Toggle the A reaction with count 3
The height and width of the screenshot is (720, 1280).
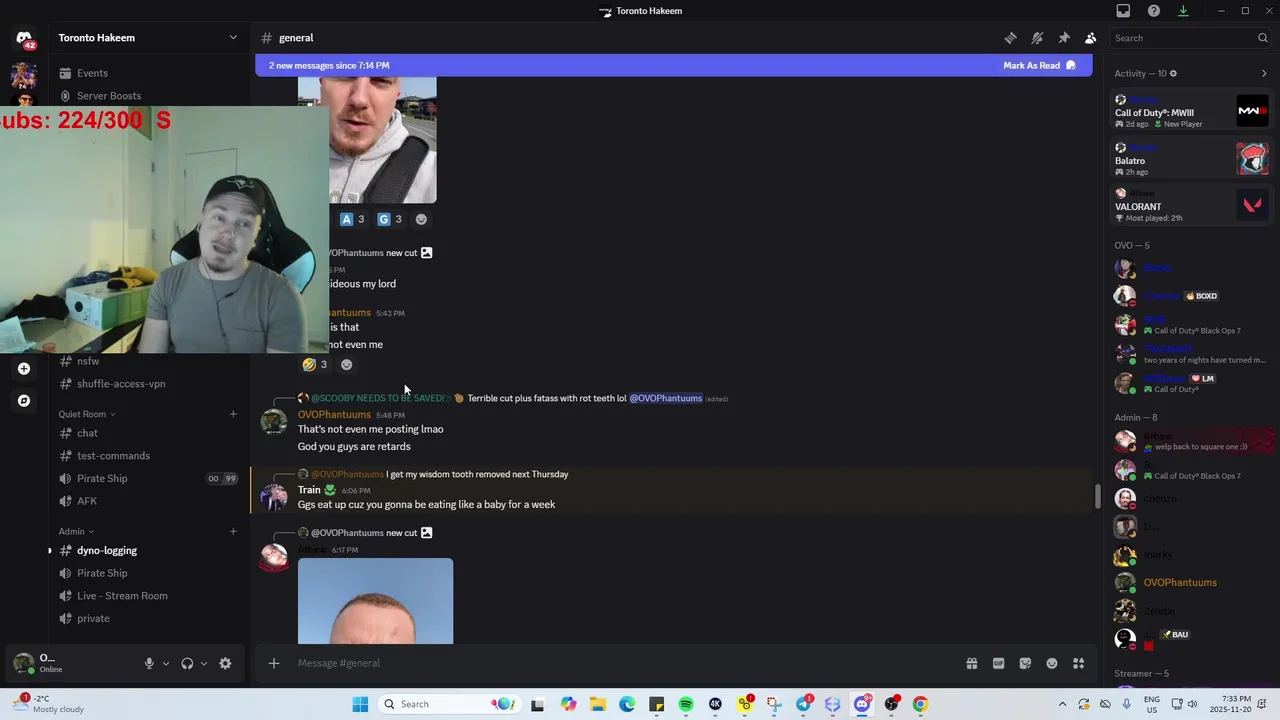[x=352, y=219]
